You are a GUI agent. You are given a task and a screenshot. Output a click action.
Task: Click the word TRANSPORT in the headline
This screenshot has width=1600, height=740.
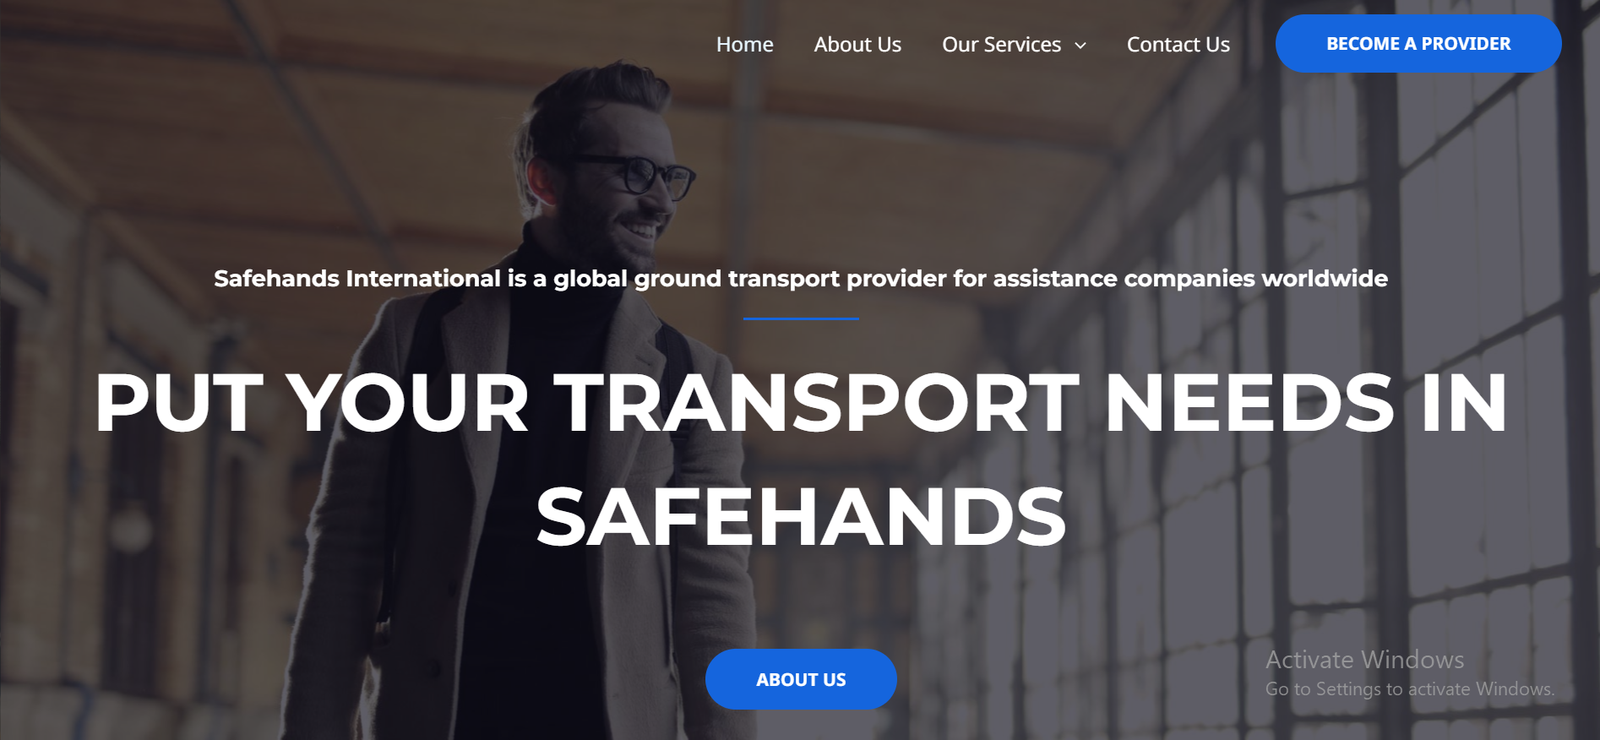pyautogui.click(x=817, y=403)
